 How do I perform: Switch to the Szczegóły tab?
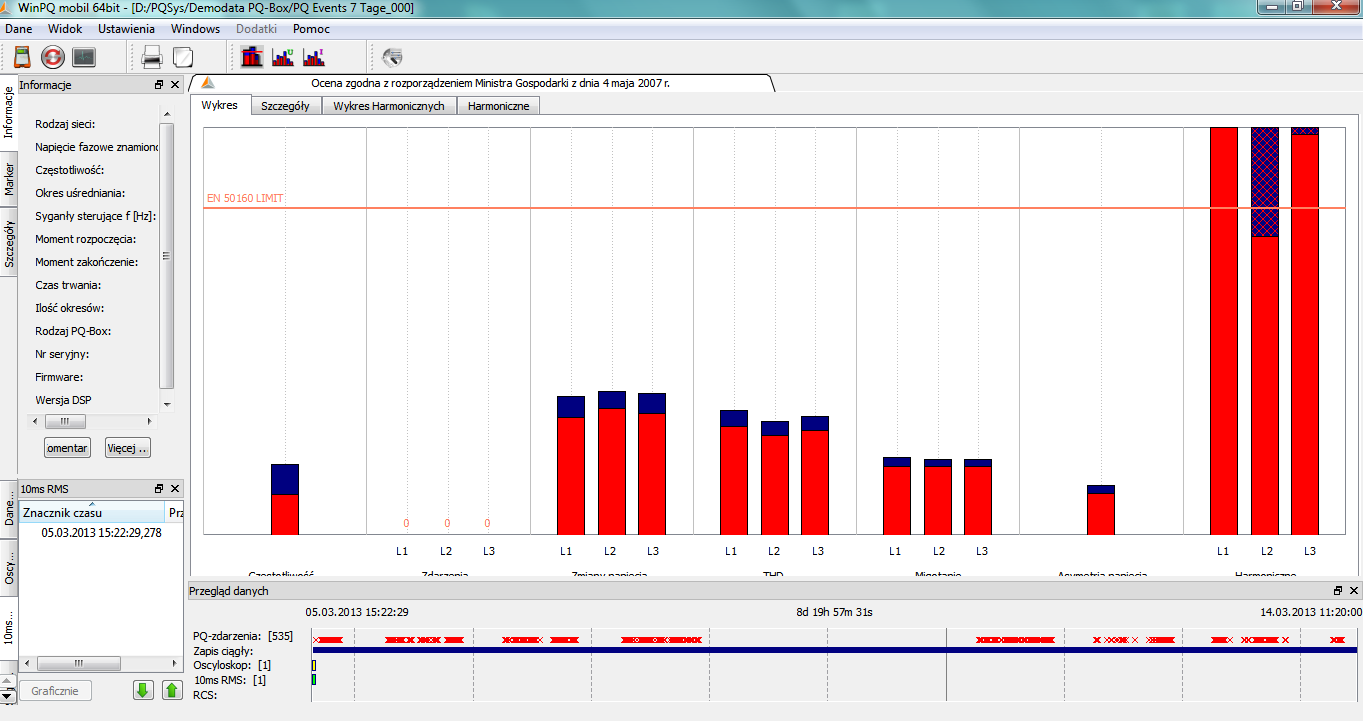[285, 106]
